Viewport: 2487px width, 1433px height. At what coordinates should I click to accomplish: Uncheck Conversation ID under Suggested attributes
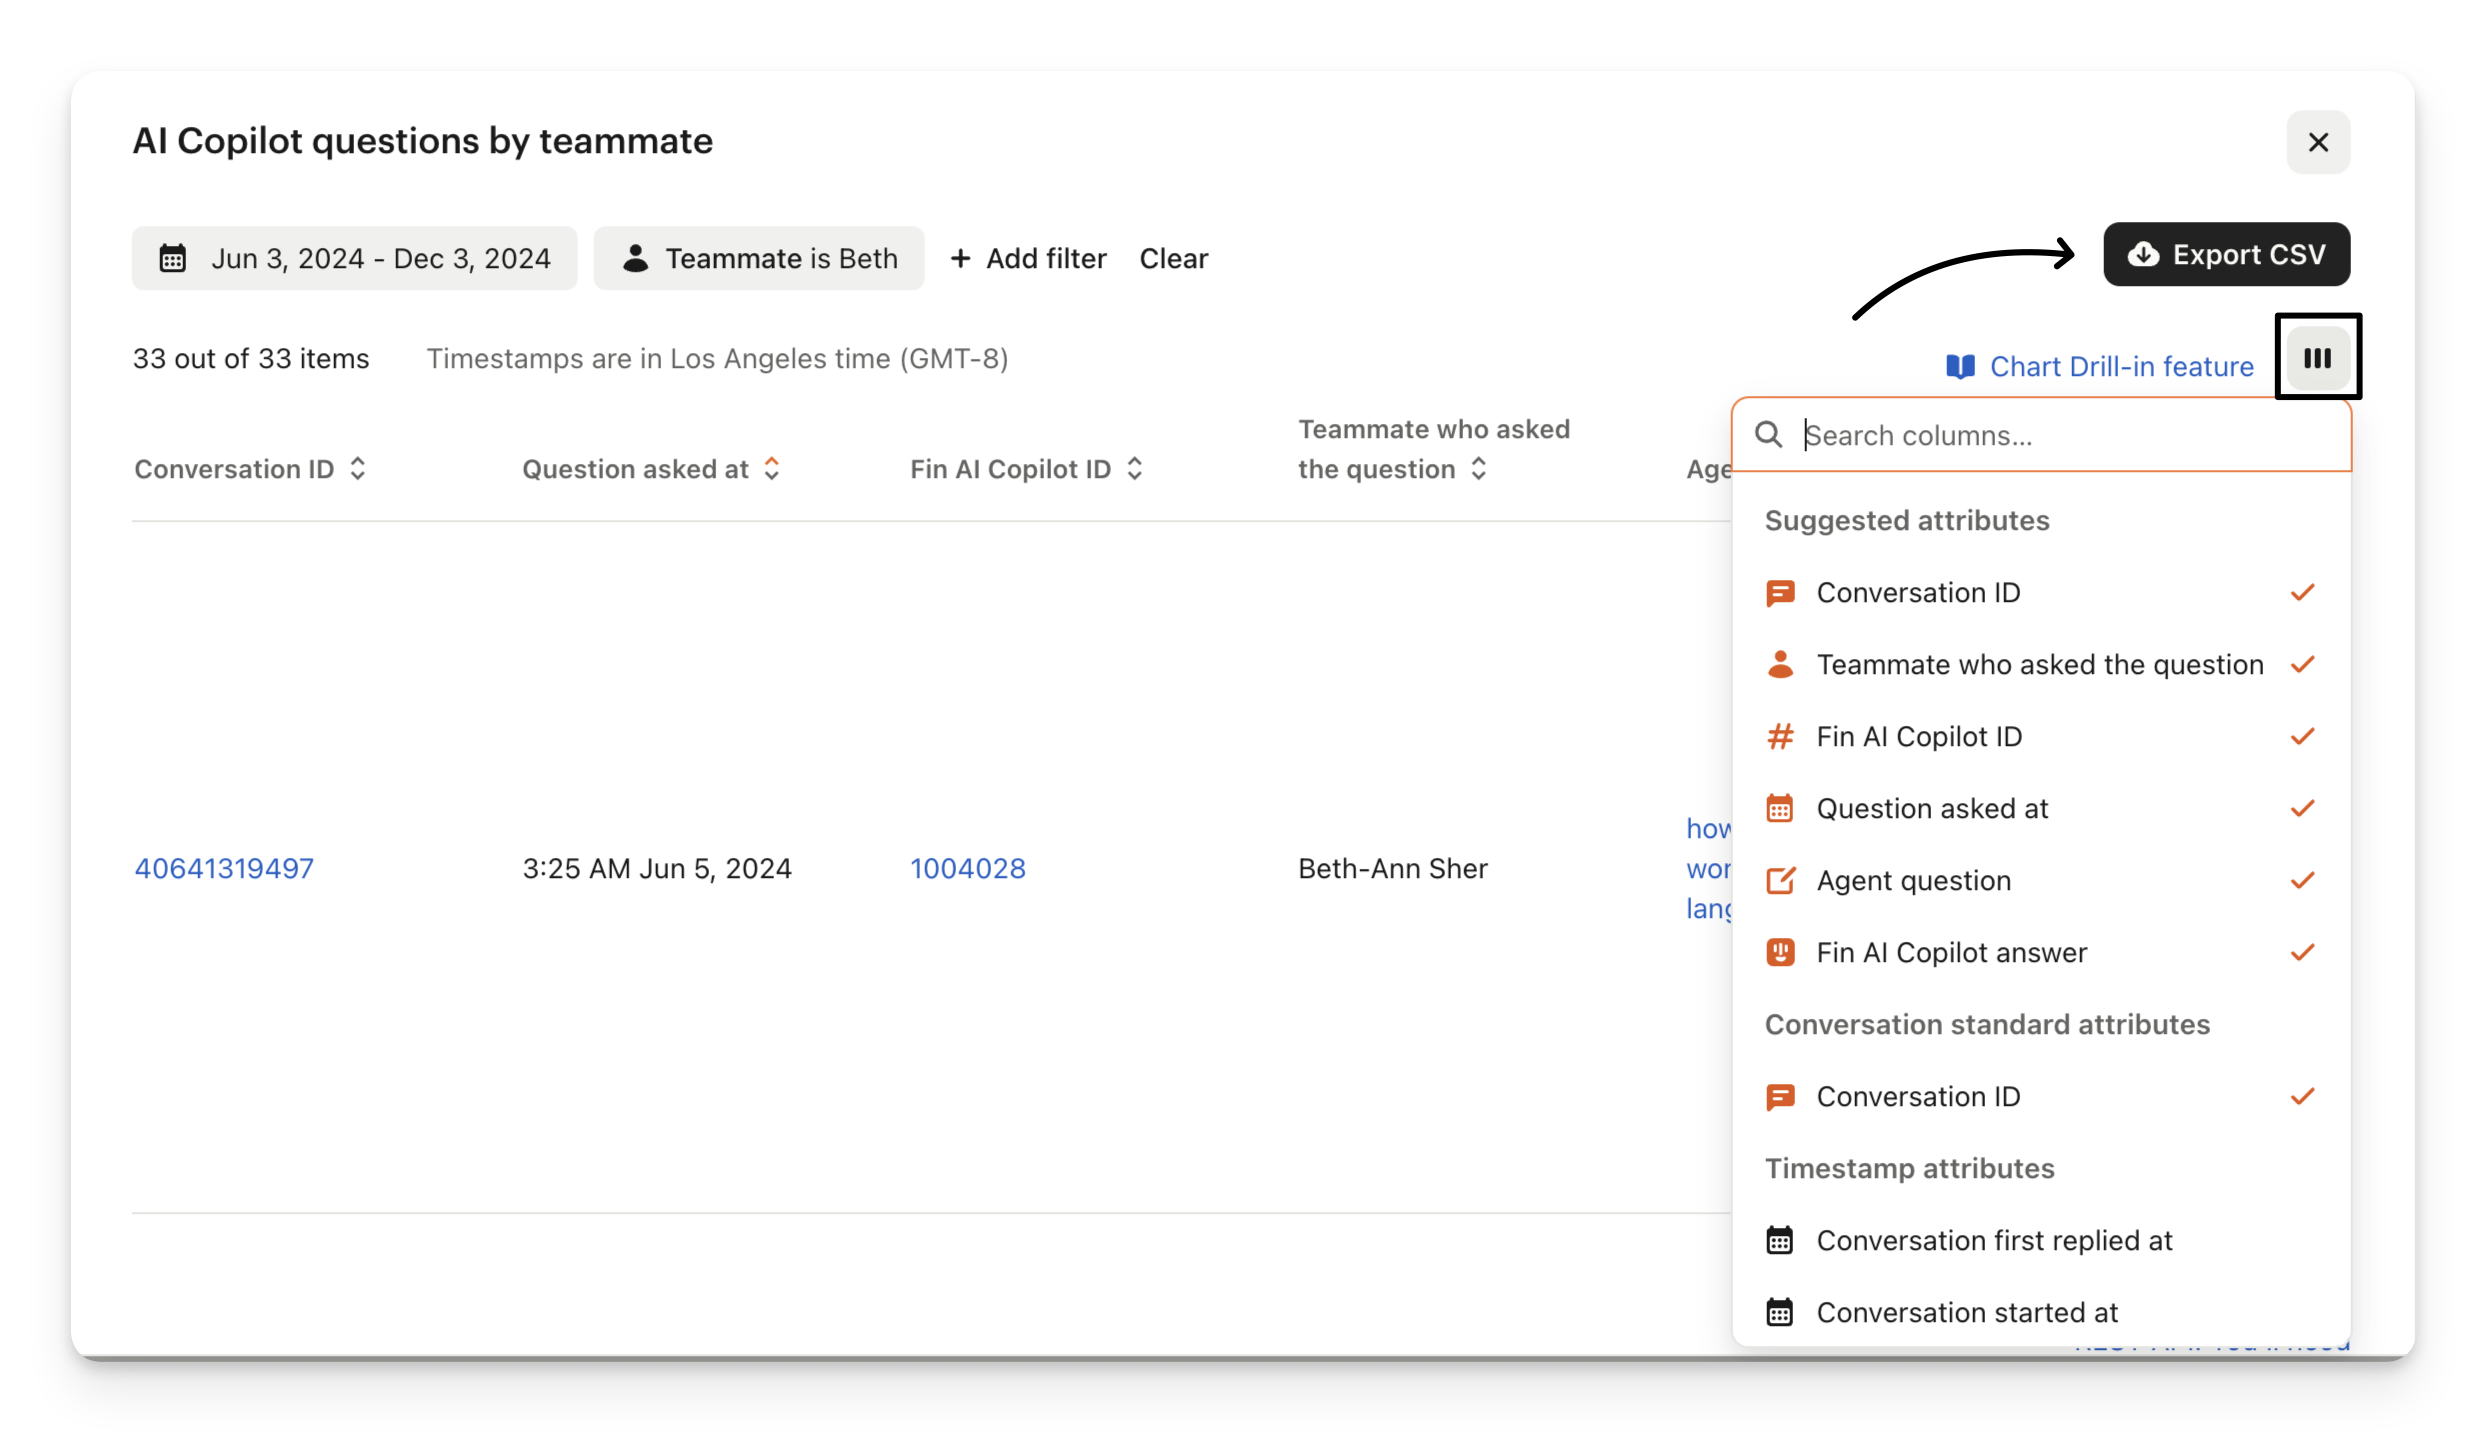coord(2040,593)
